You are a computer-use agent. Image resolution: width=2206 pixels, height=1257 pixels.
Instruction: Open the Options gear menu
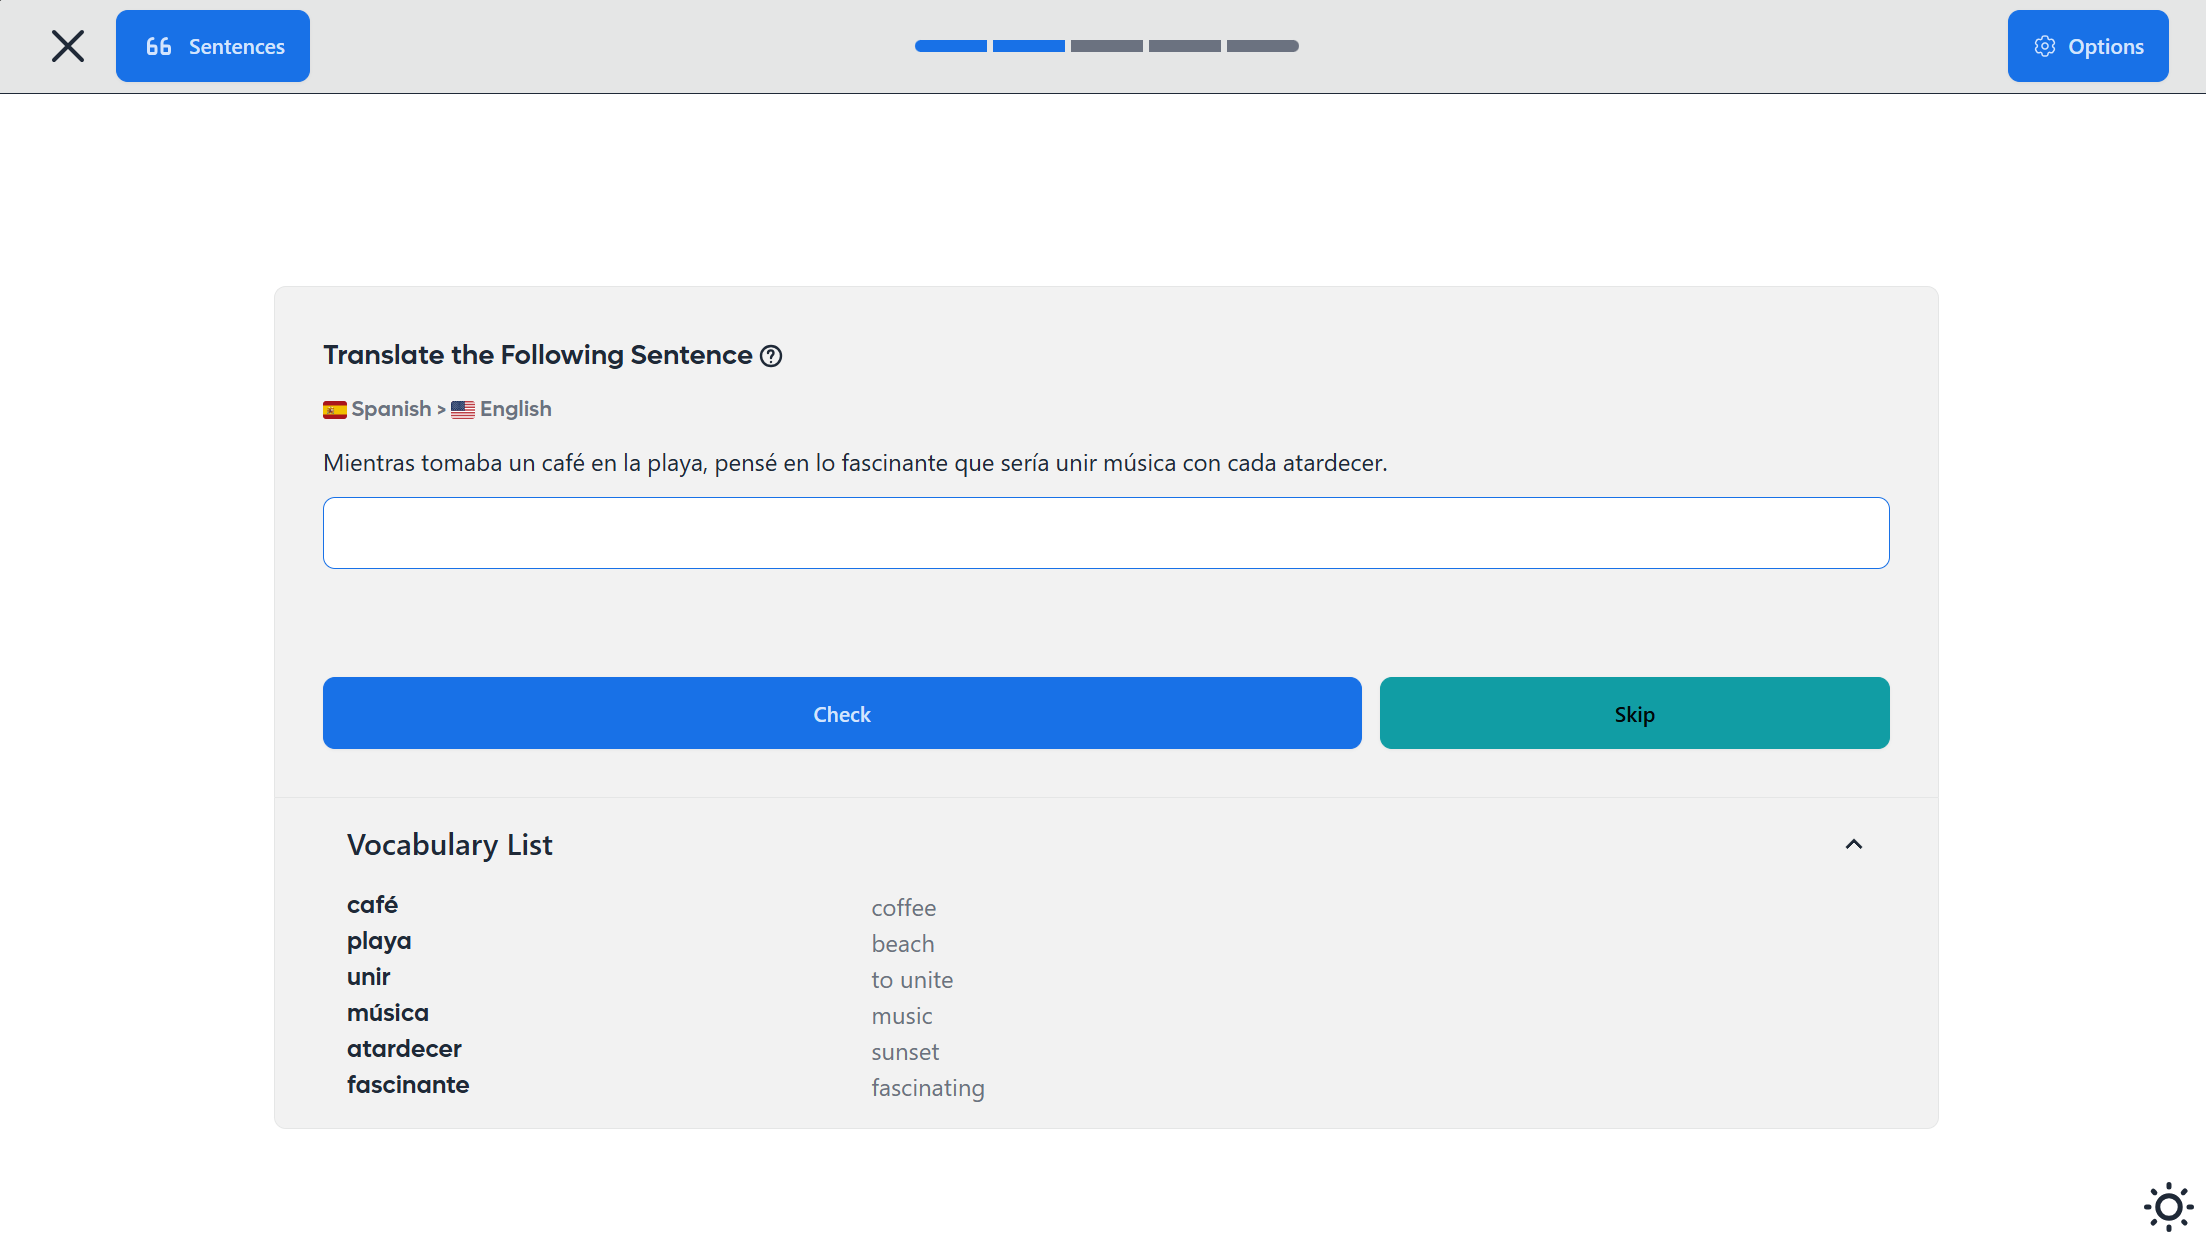[x=2088, y=46]
